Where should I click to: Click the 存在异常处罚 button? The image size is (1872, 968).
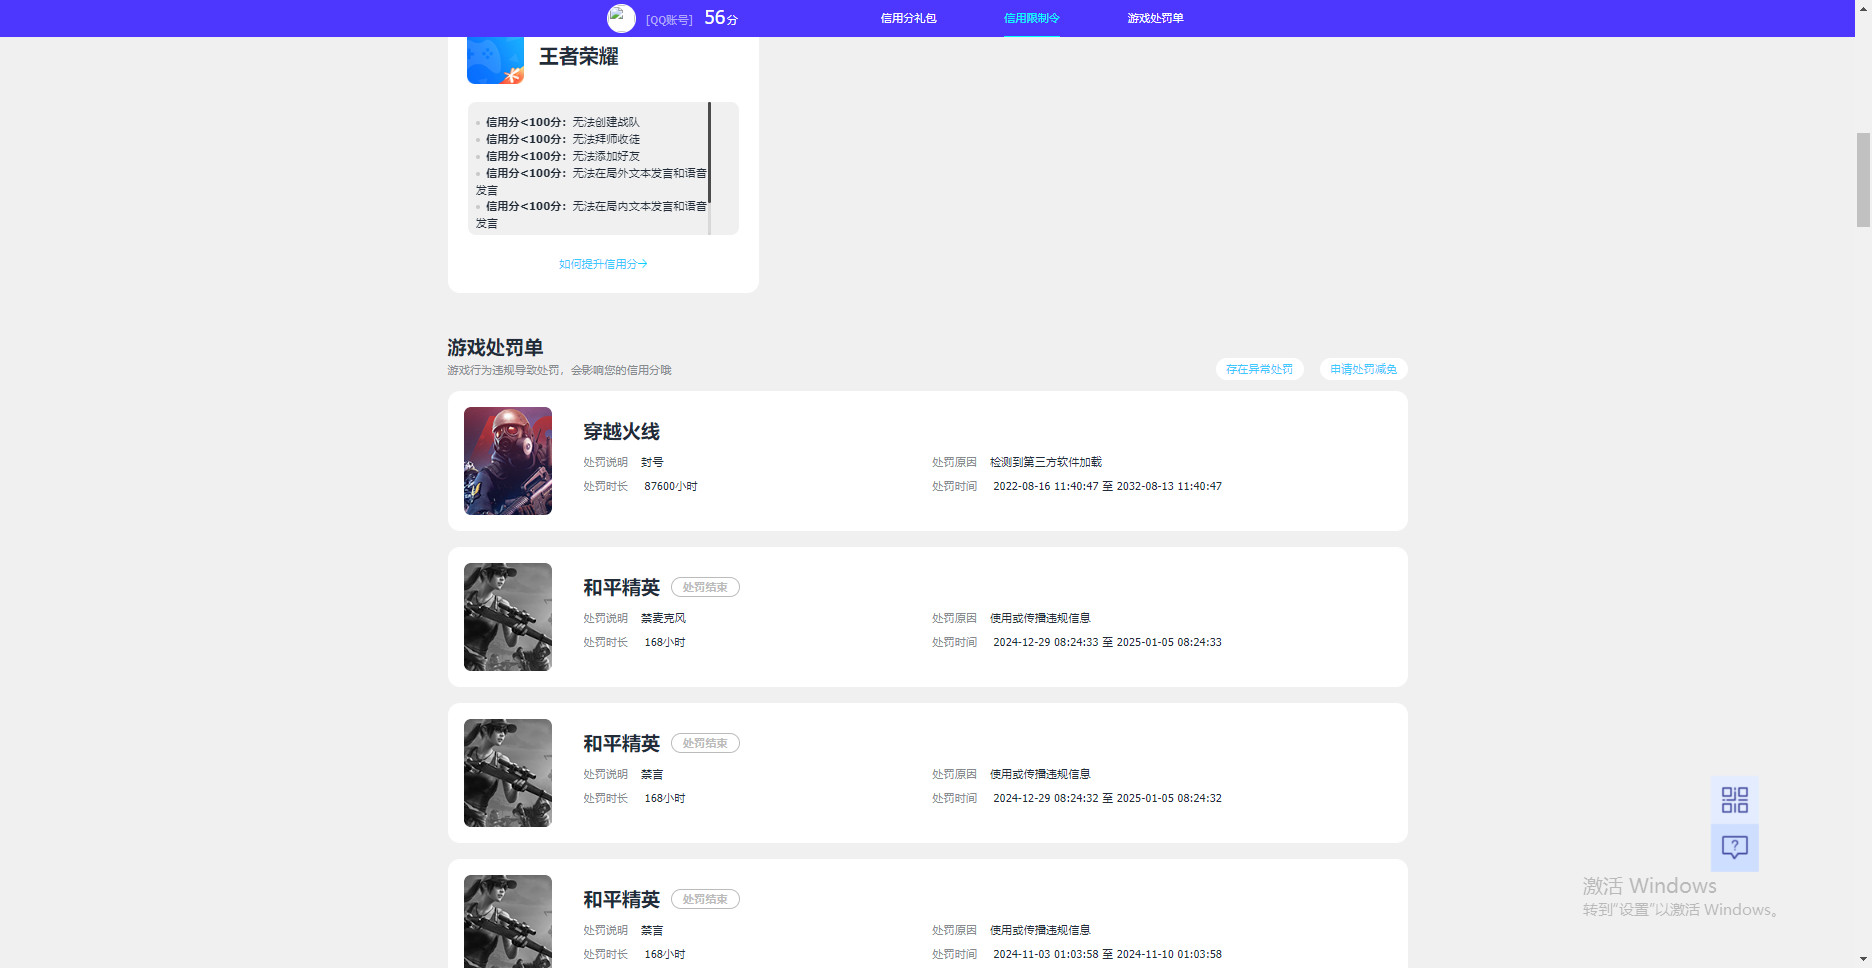[1259, 369]
